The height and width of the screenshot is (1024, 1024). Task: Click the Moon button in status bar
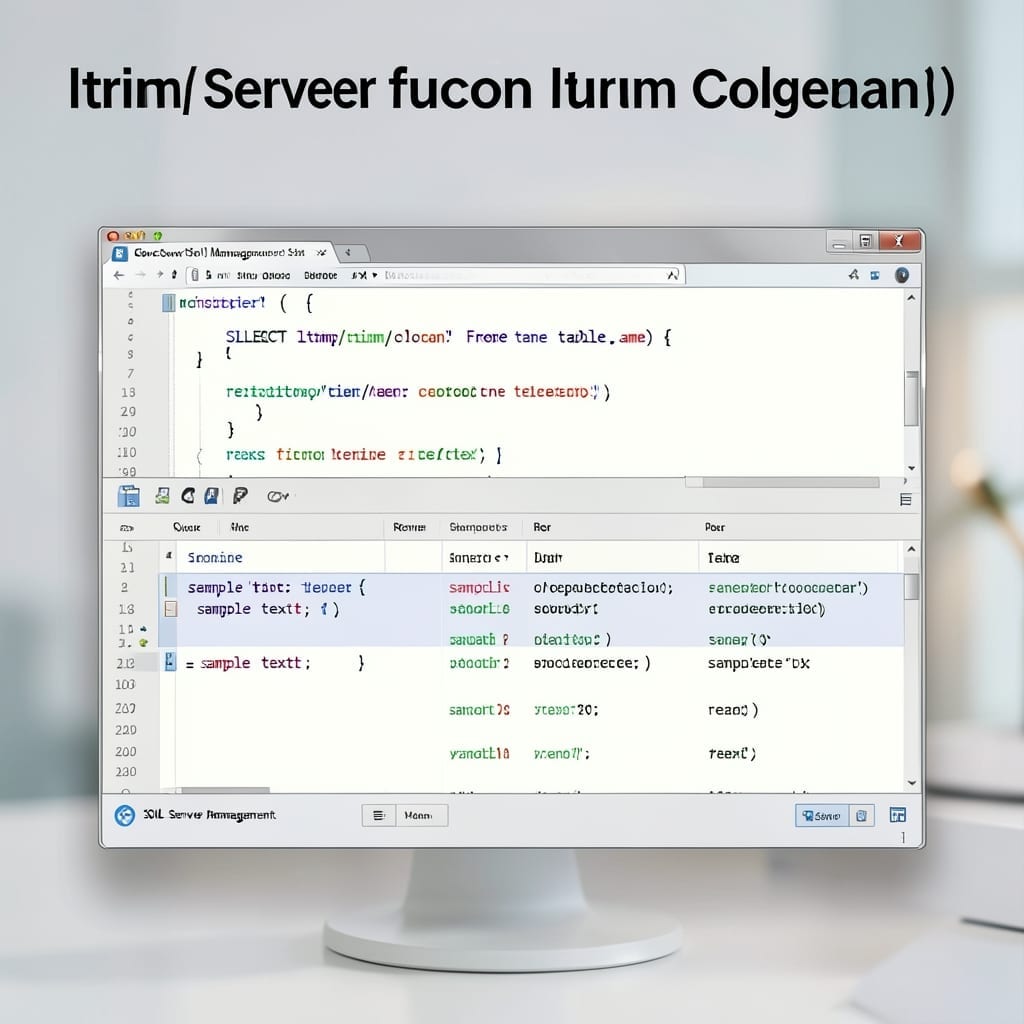click(422, 815)
